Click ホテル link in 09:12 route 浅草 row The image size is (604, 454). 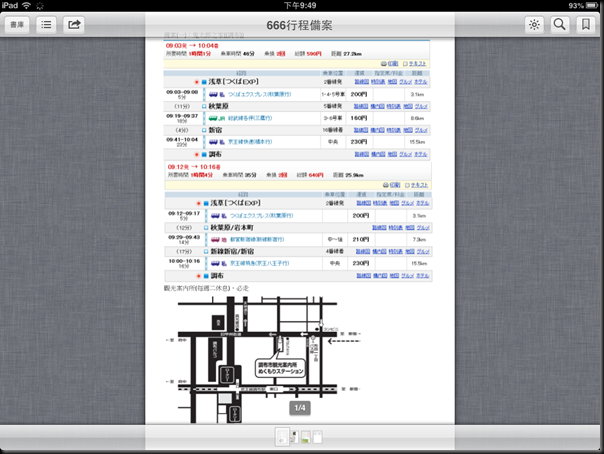click(423, 203)
